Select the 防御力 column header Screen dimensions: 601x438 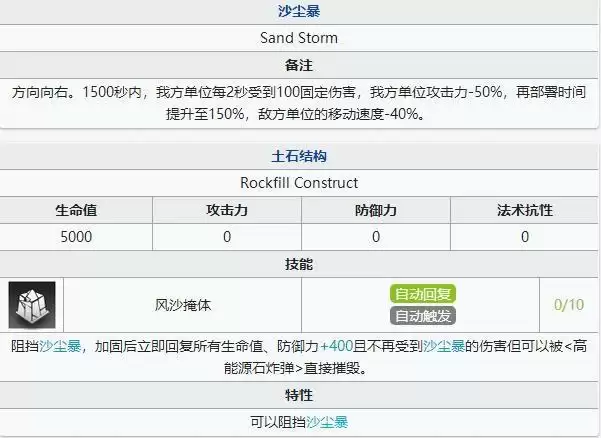click(x=376, y=210)
